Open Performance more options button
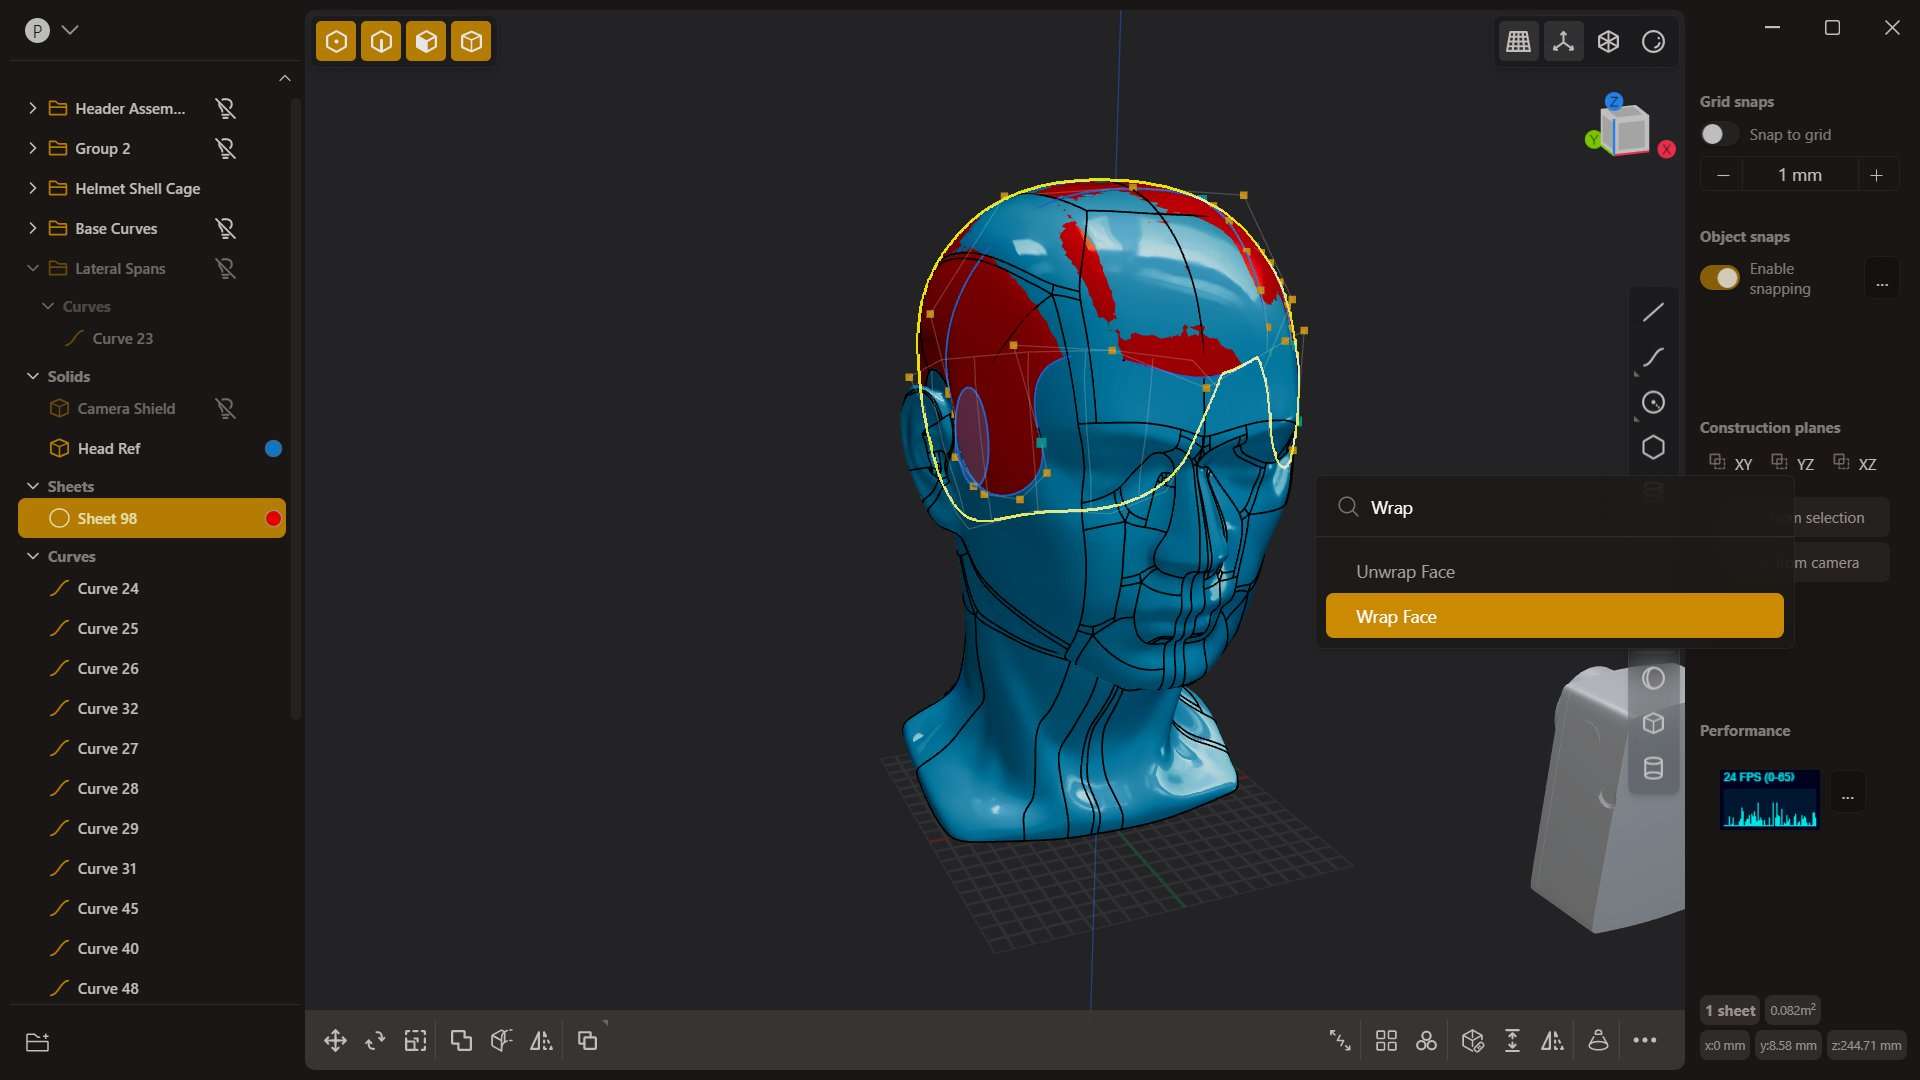The height and width of the screenshot is (1080, 1920). point(1847,794)
